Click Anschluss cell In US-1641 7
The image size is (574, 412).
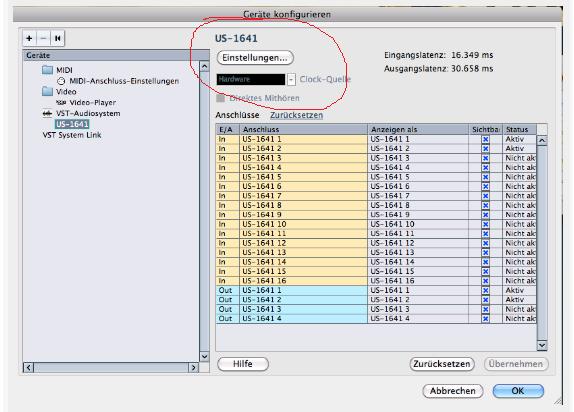coord(303,196)
